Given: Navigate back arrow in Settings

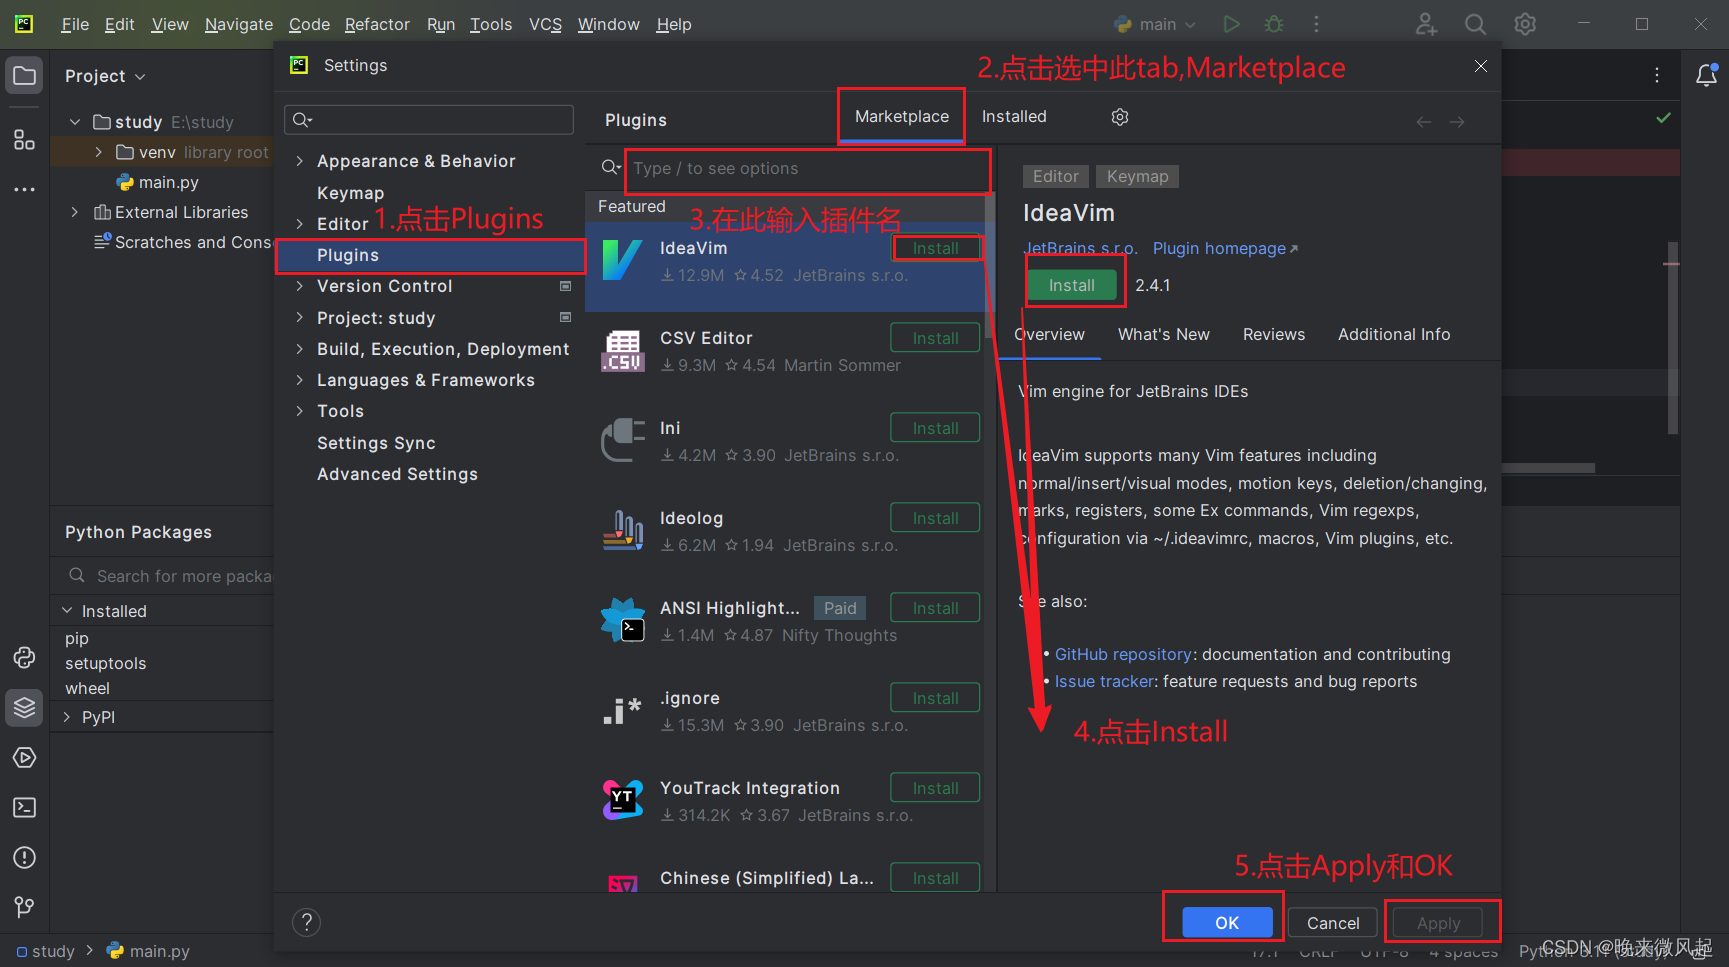Looking at the screenshot, I should point(1424,122).
